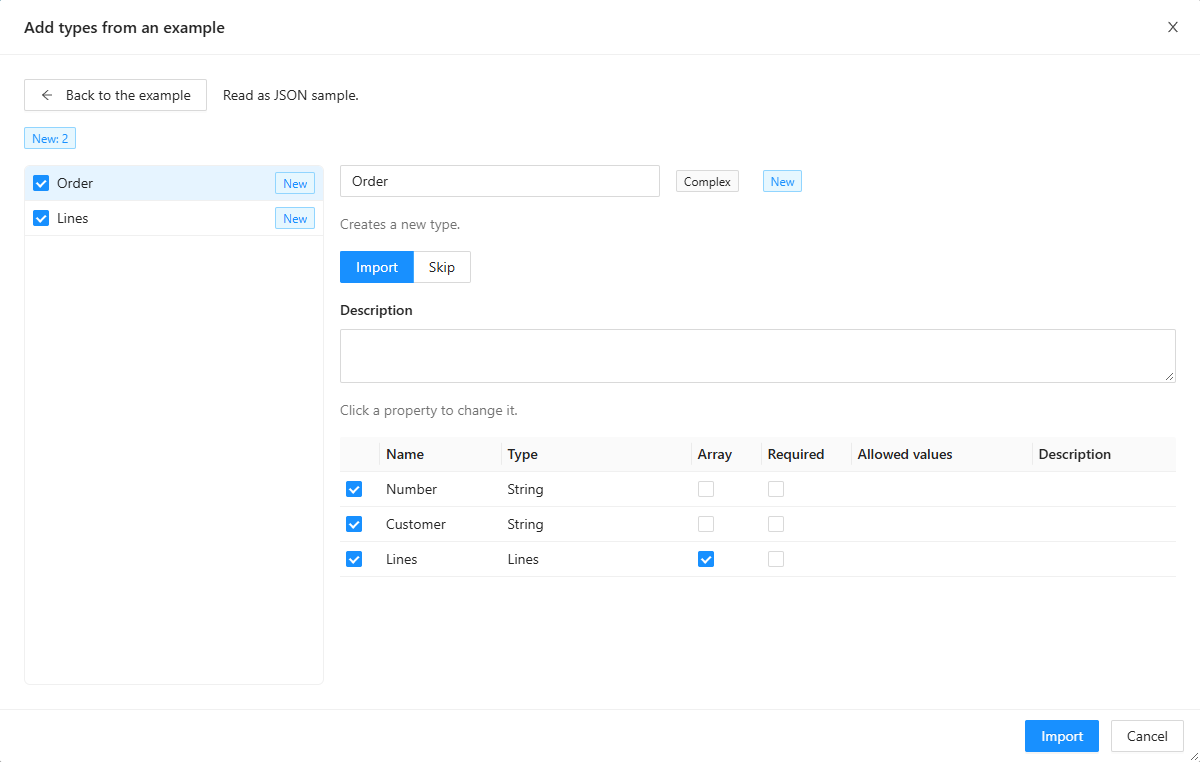Screen dimensions: 1200x762
Task: Mark Customer property as Required
Action: point(776,524)
